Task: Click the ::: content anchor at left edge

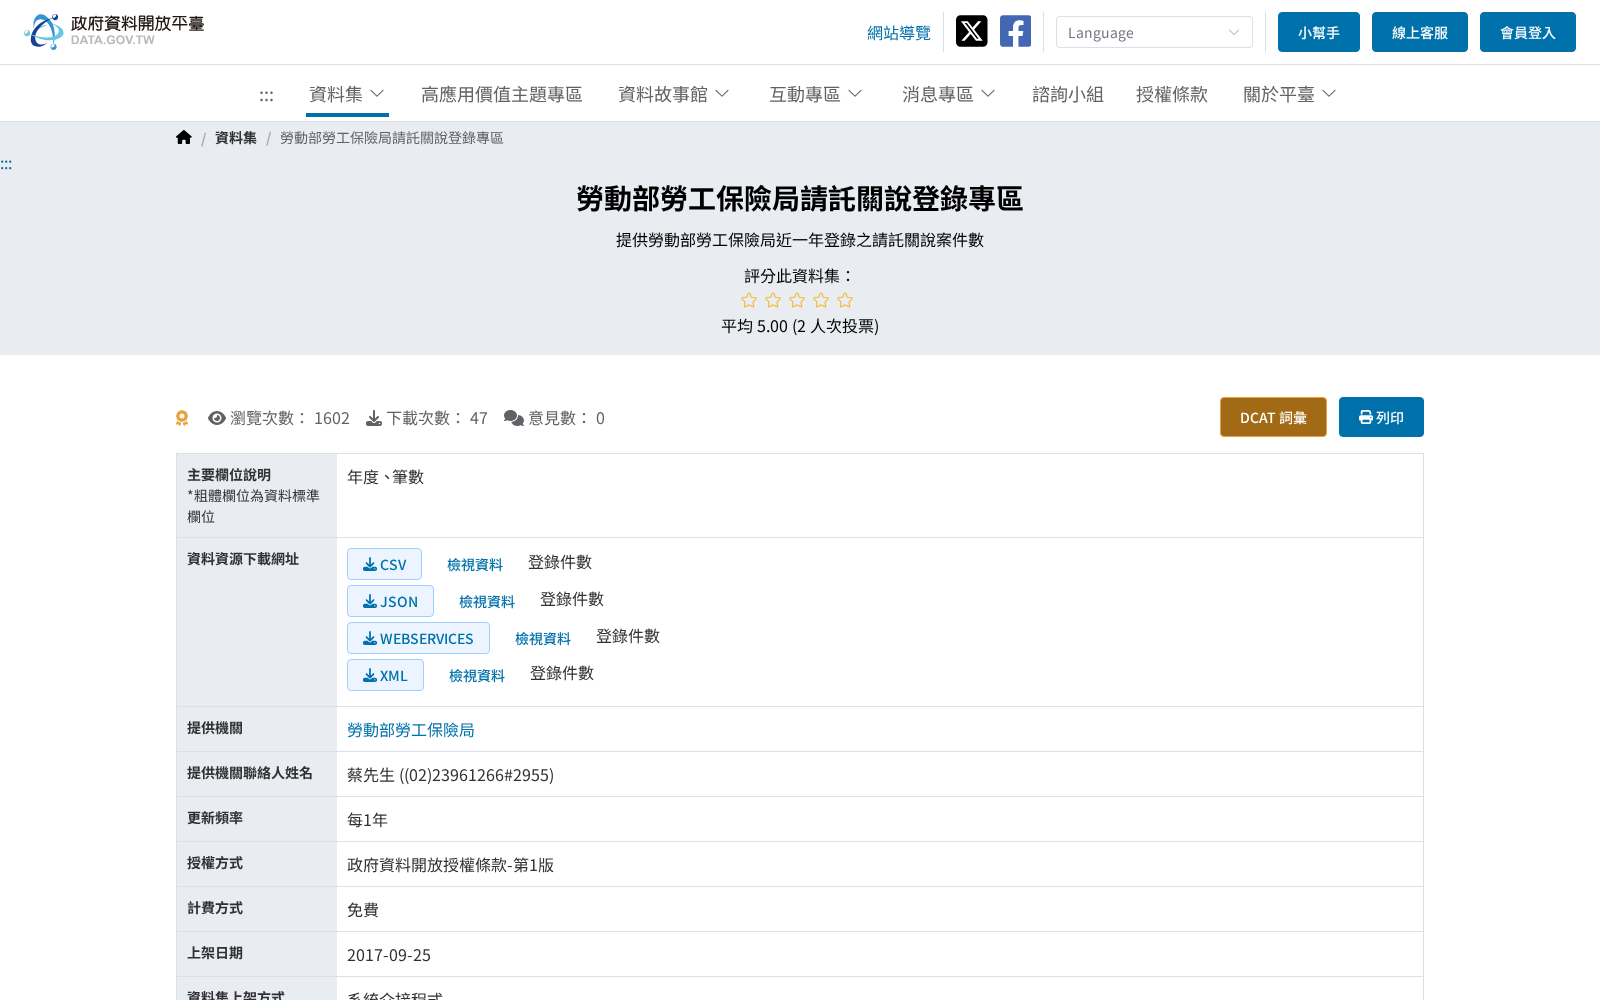Action: pos(6,164)
